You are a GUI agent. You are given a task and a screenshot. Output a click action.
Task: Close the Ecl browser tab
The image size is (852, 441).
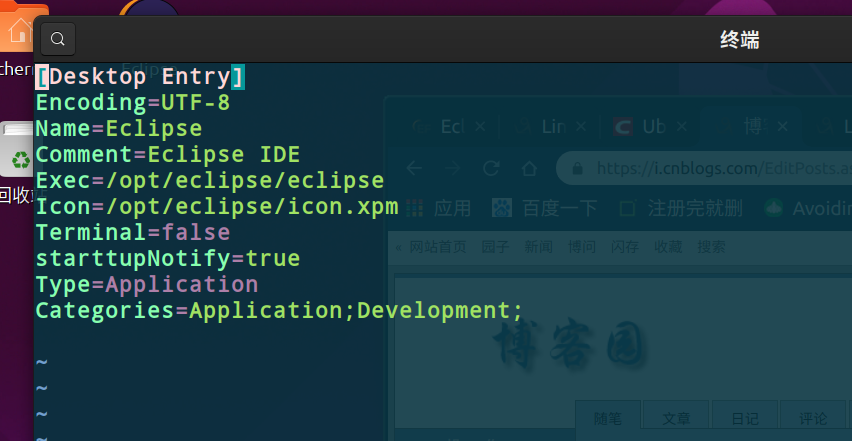[x=480, y=127]
